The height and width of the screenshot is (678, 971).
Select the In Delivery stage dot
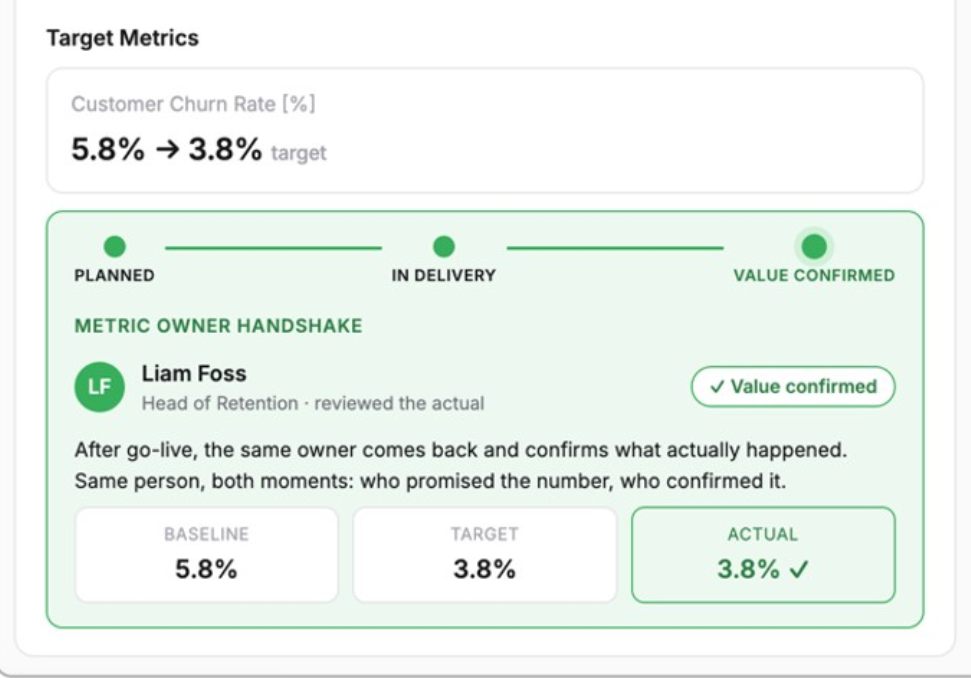point(443,246)
